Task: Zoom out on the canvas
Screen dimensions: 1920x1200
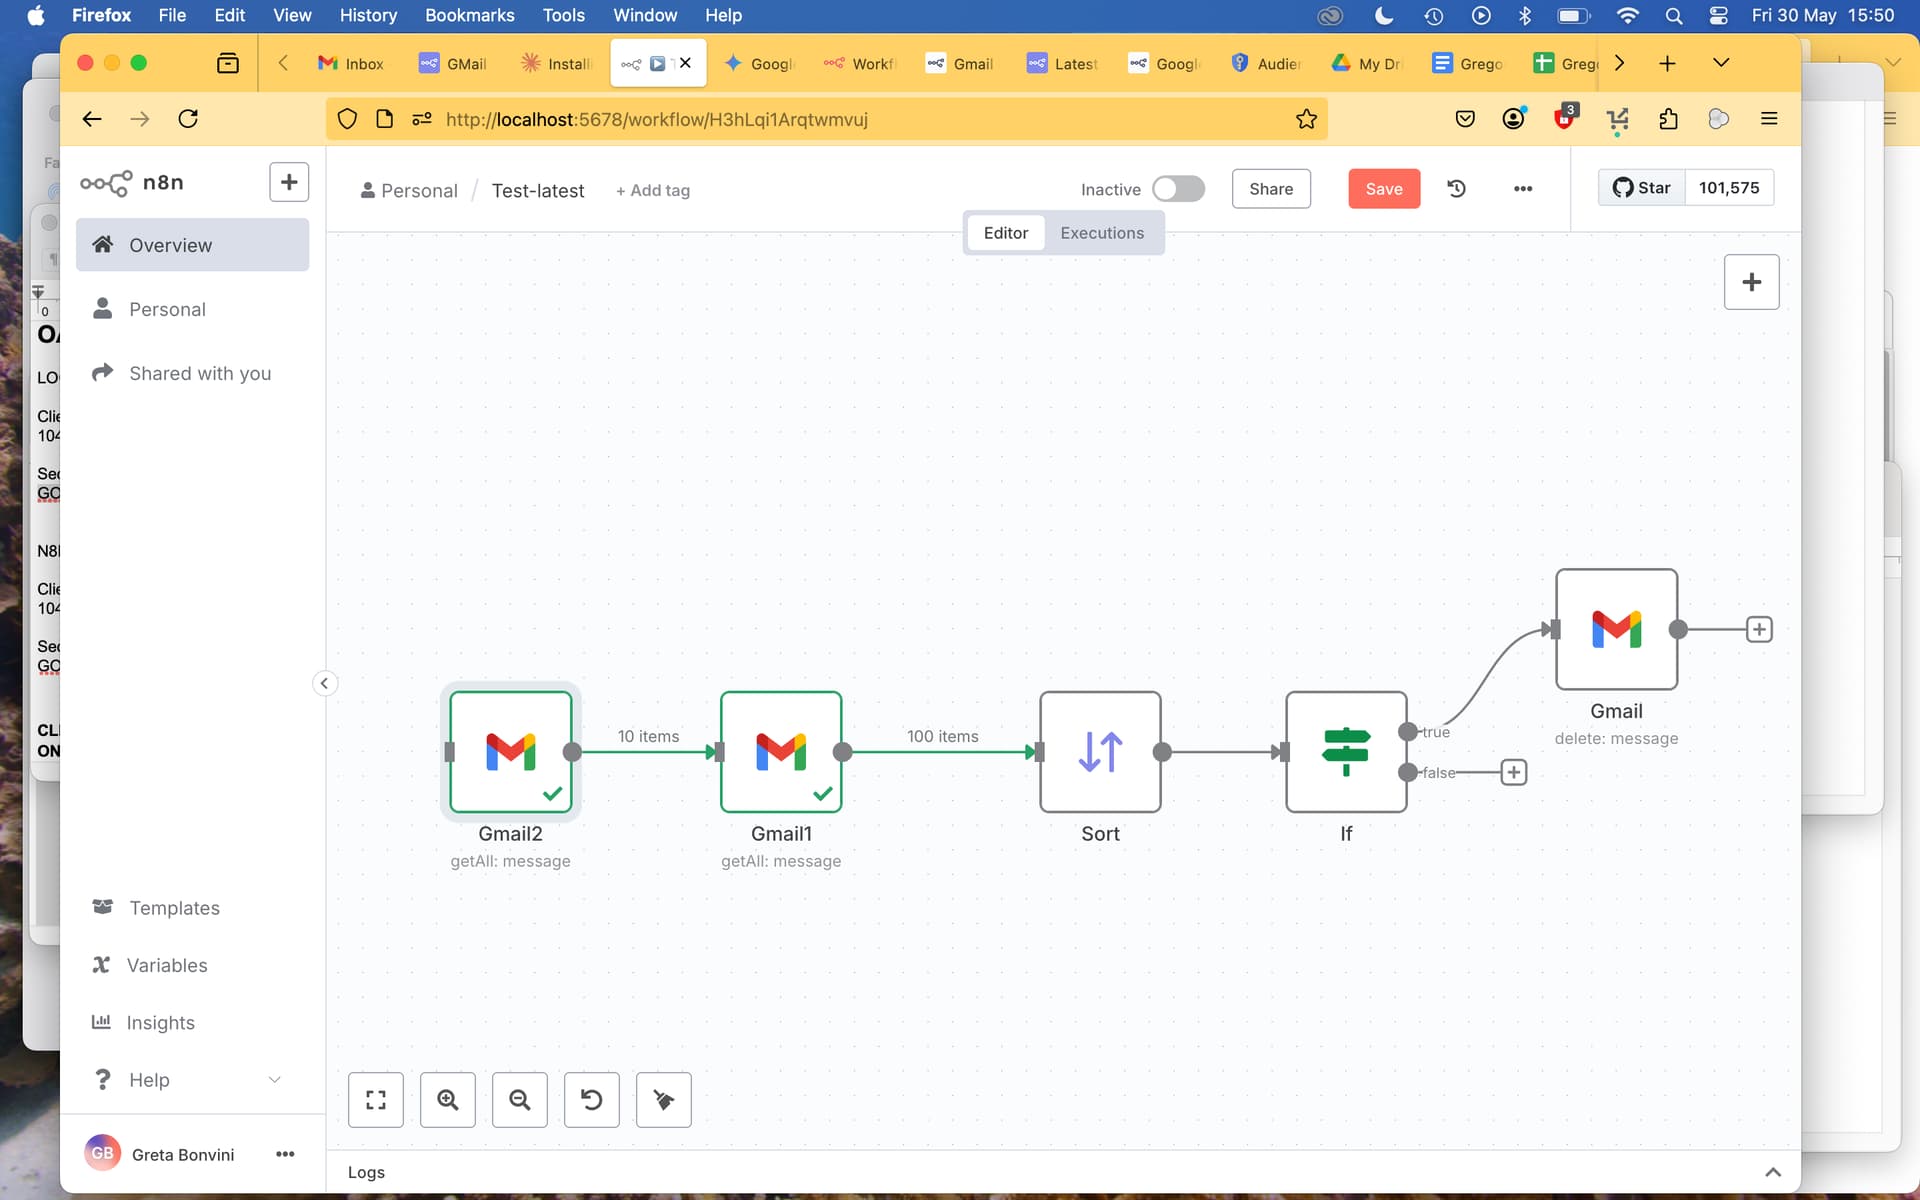Action: coord(520,1100)
